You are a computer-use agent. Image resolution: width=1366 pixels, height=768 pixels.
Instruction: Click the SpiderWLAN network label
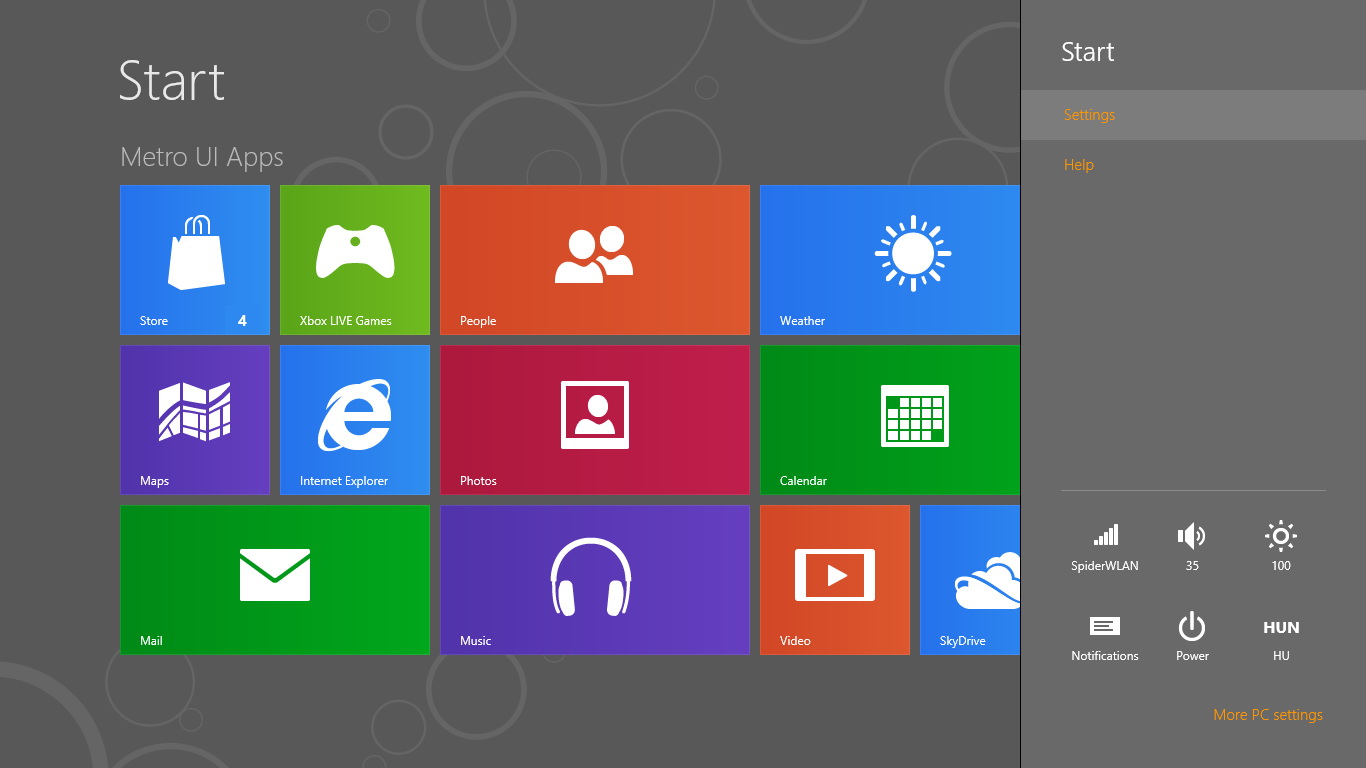[1105, 566]
